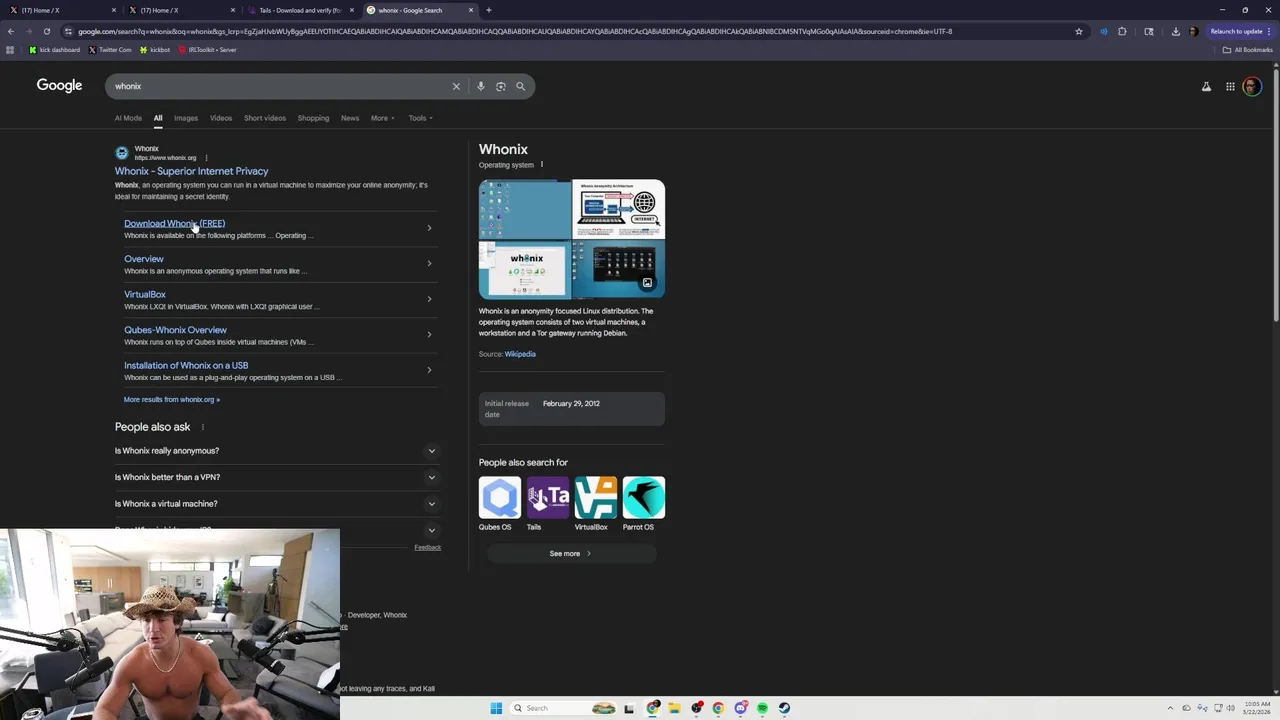Expand the Overview sitelink arrow
This screenshot has height=720, width=1280.
[429, 264]
